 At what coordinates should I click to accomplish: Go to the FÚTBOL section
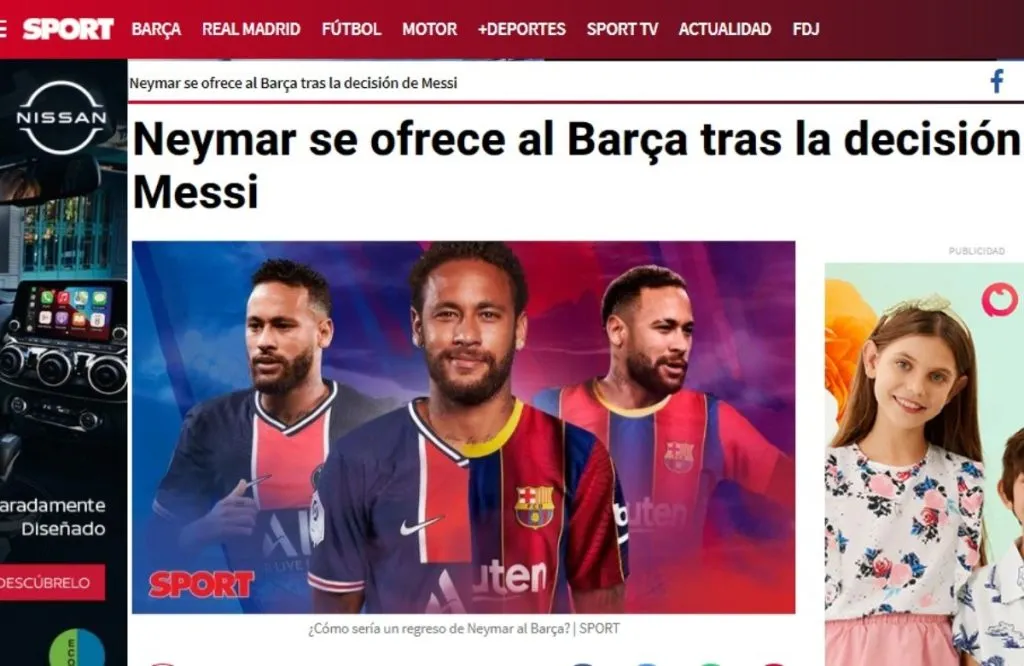pyautogui.click(x=351, y=29)
